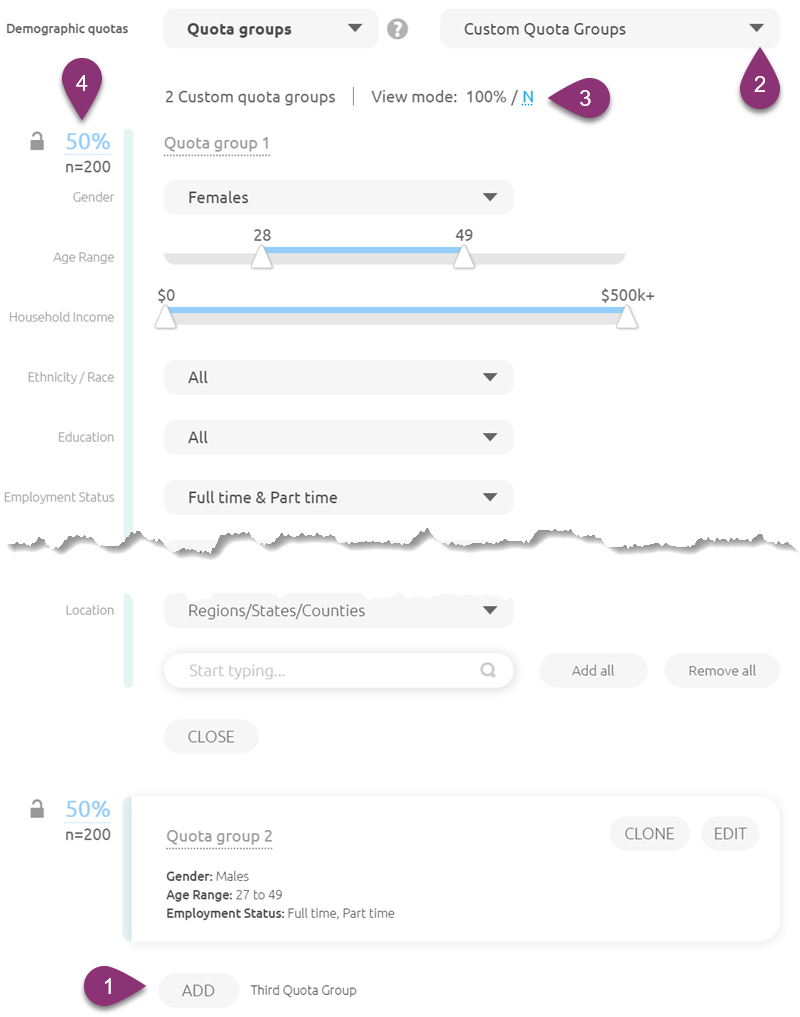Open the Employment Status dropdown

click(338, 498)
